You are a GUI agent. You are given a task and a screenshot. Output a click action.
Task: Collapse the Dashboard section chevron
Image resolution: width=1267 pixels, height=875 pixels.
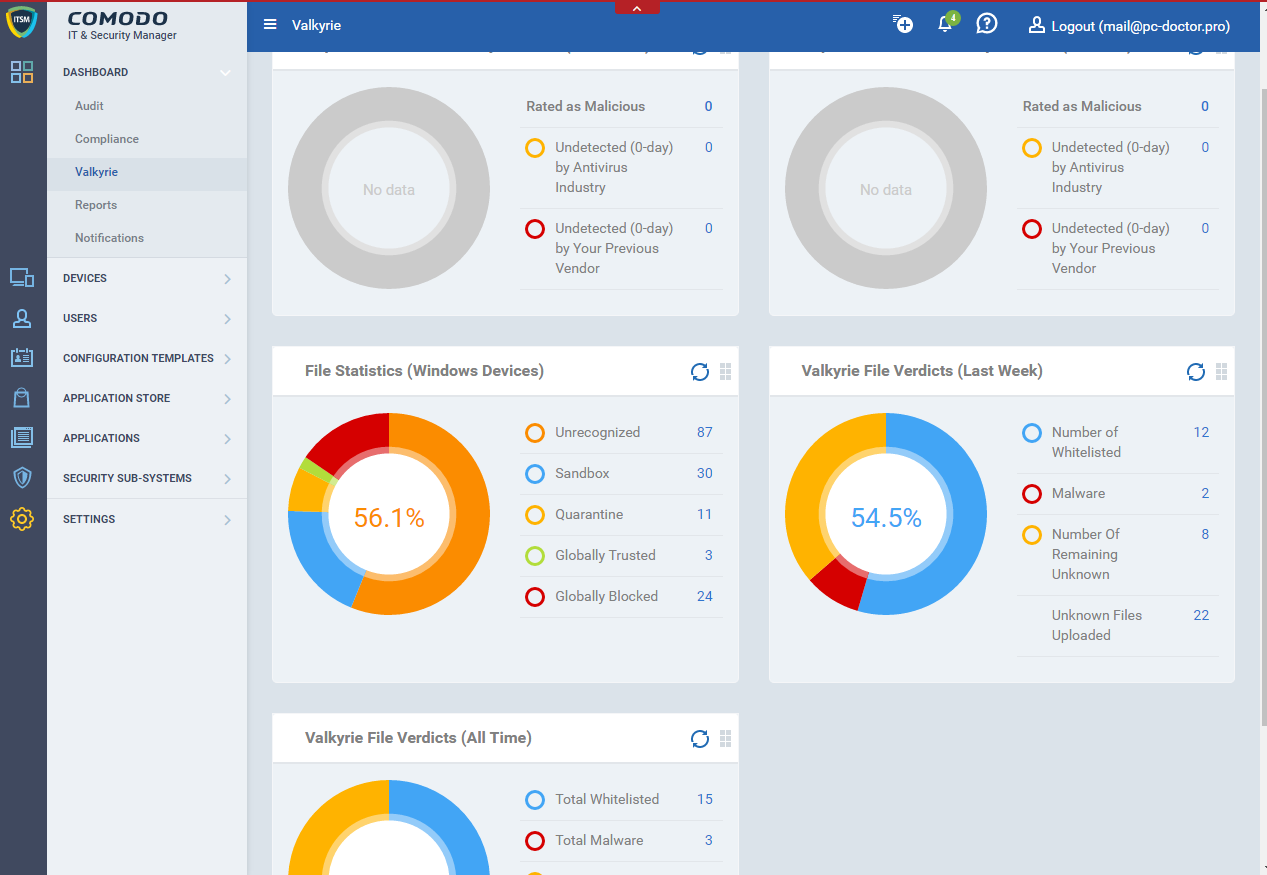click(226, 72)
